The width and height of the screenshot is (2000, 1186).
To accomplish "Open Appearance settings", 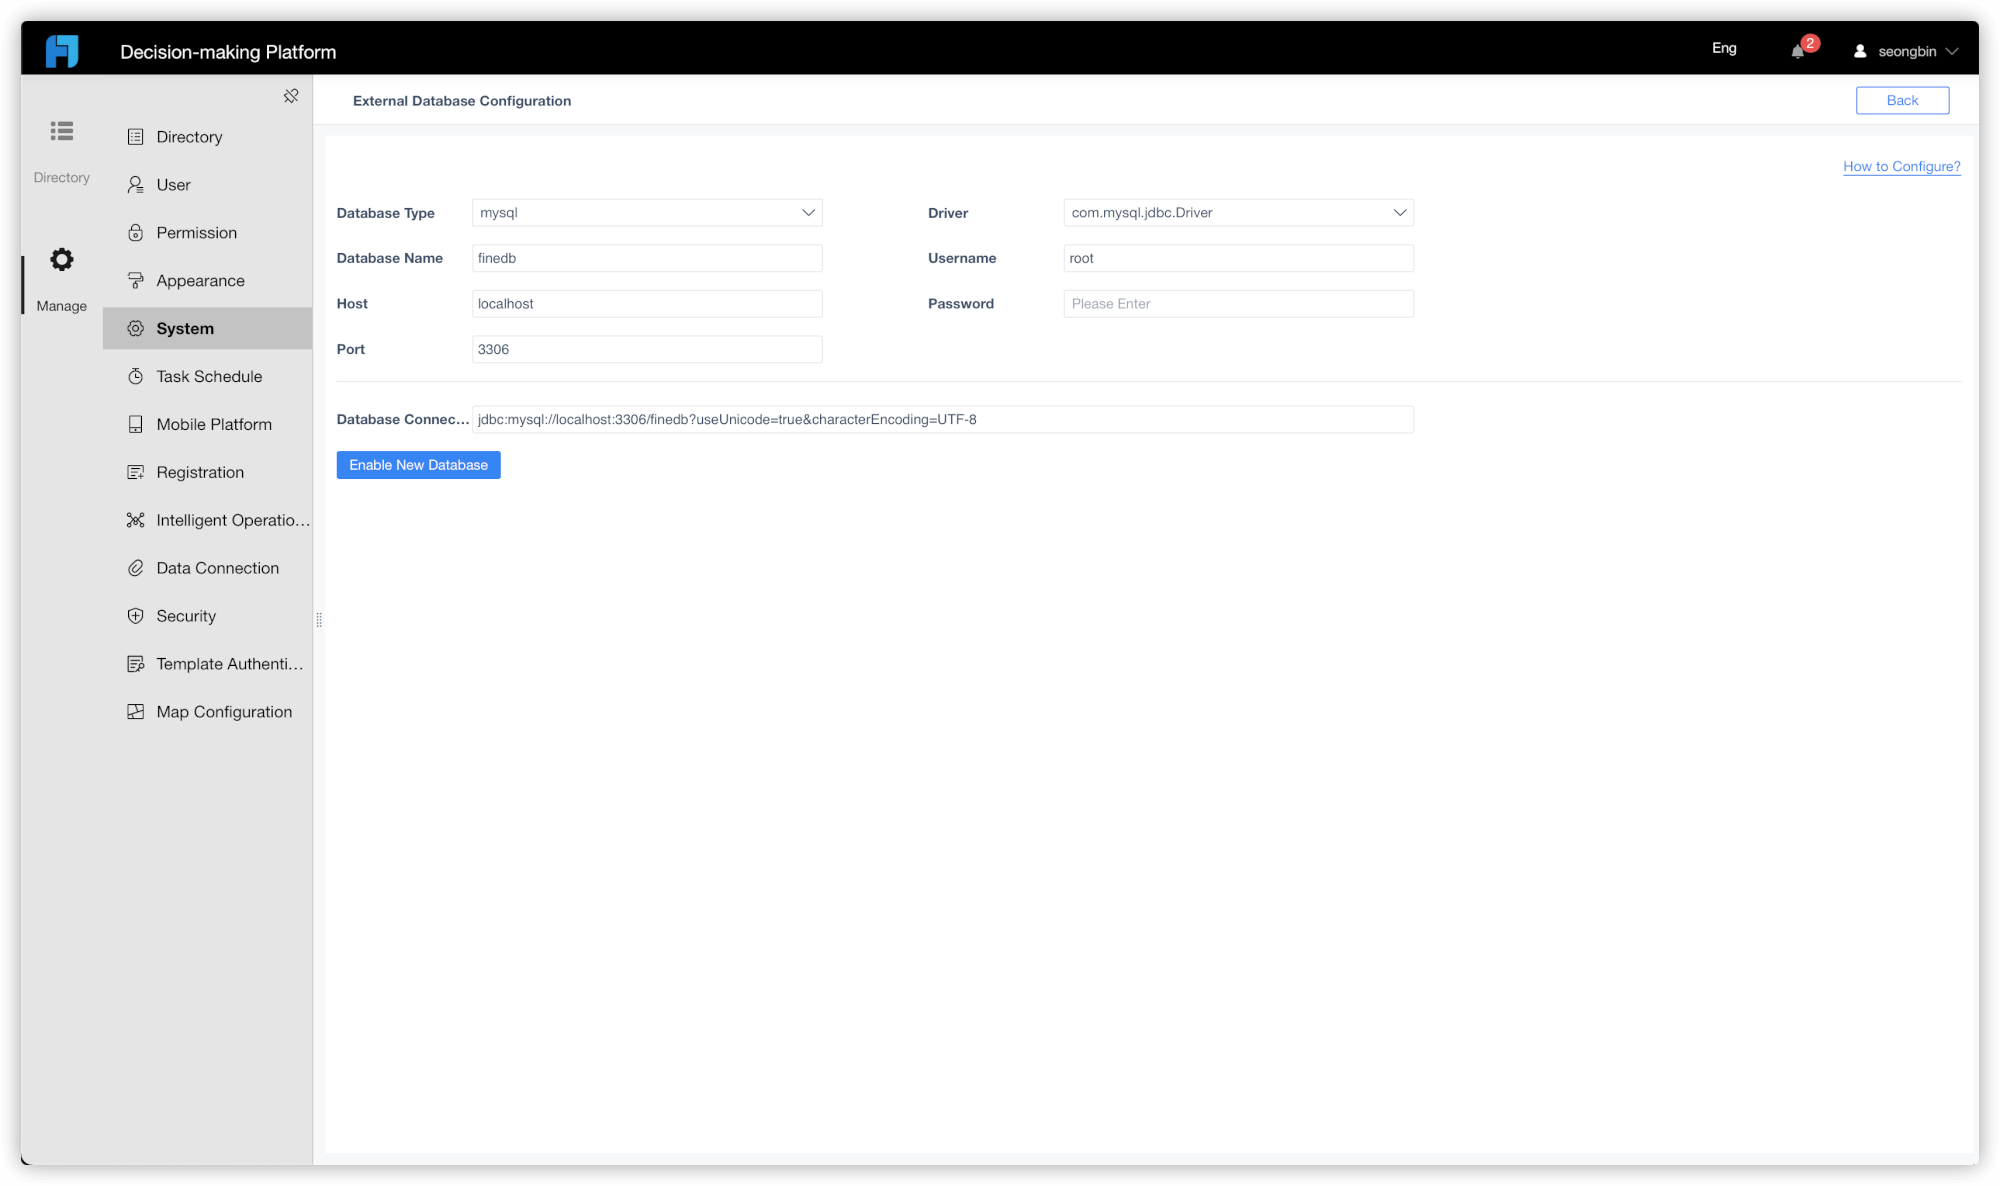I will (207, 281).
